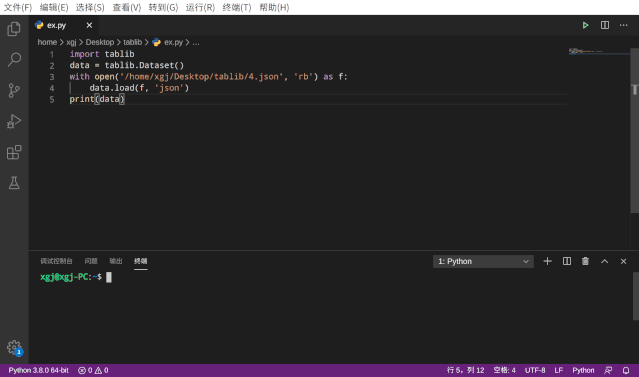Open the 查看(V) menu
The height and width of the screenshot is (377, 639).
pyautogui.click(x=127, y=7)
